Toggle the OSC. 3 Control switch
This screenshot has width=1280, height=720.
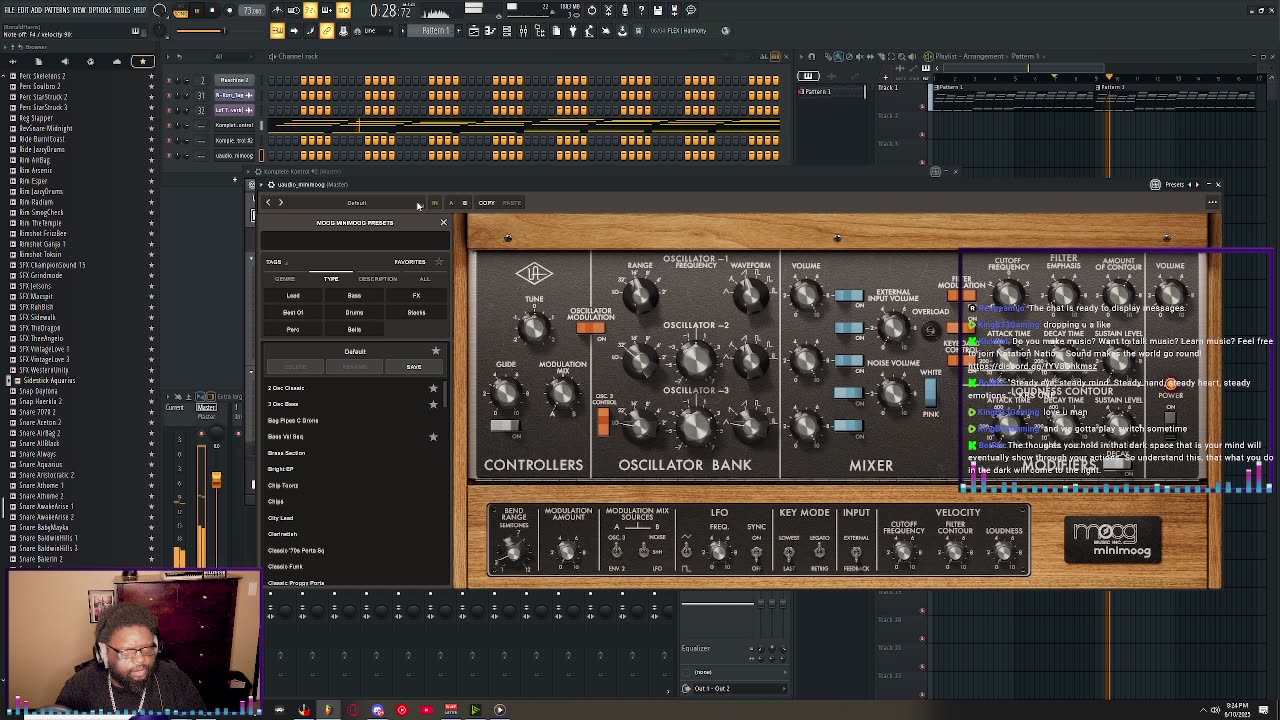click(x=603, y=421)
